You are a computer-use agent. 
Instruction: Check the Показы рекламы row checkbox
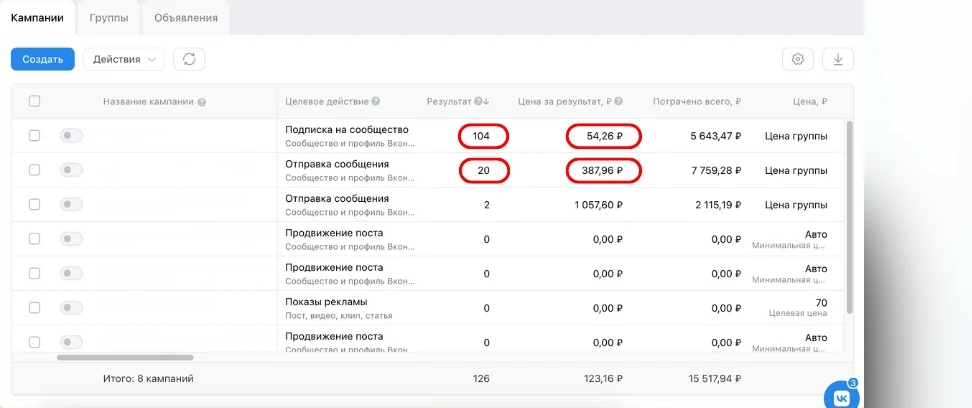35,308
